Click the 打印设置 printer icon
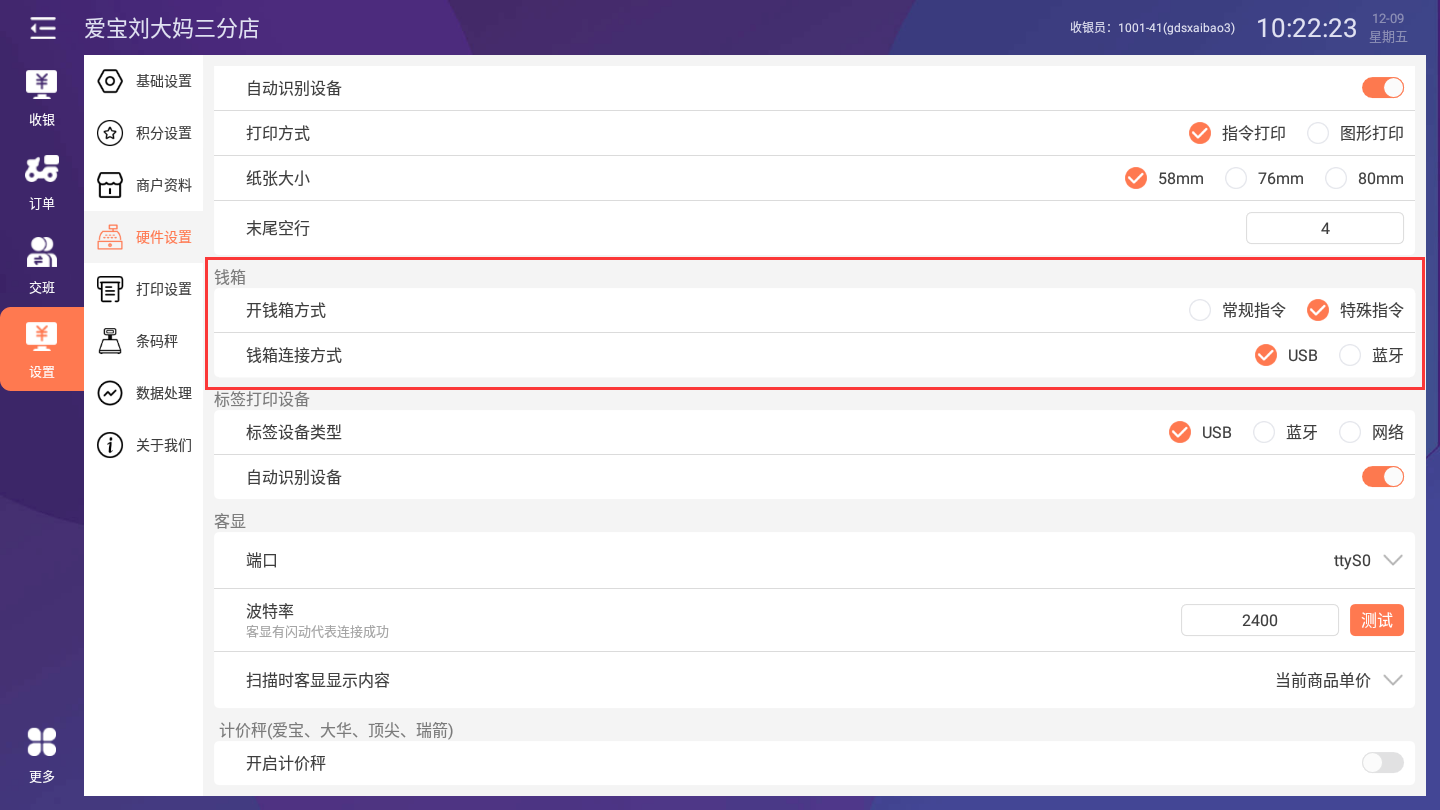Screen dimensions: 1440x810 click(x=110, y=289)
